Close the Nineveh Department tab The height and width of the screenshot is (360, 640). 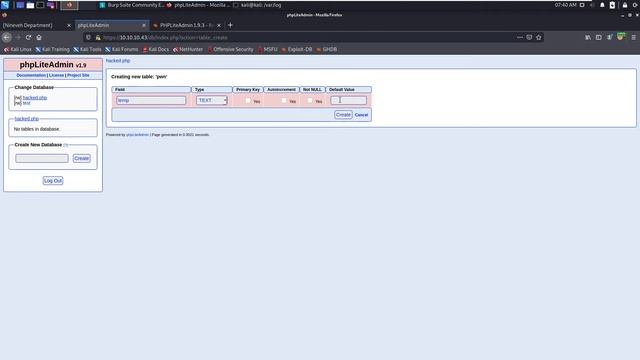[69, 25]
